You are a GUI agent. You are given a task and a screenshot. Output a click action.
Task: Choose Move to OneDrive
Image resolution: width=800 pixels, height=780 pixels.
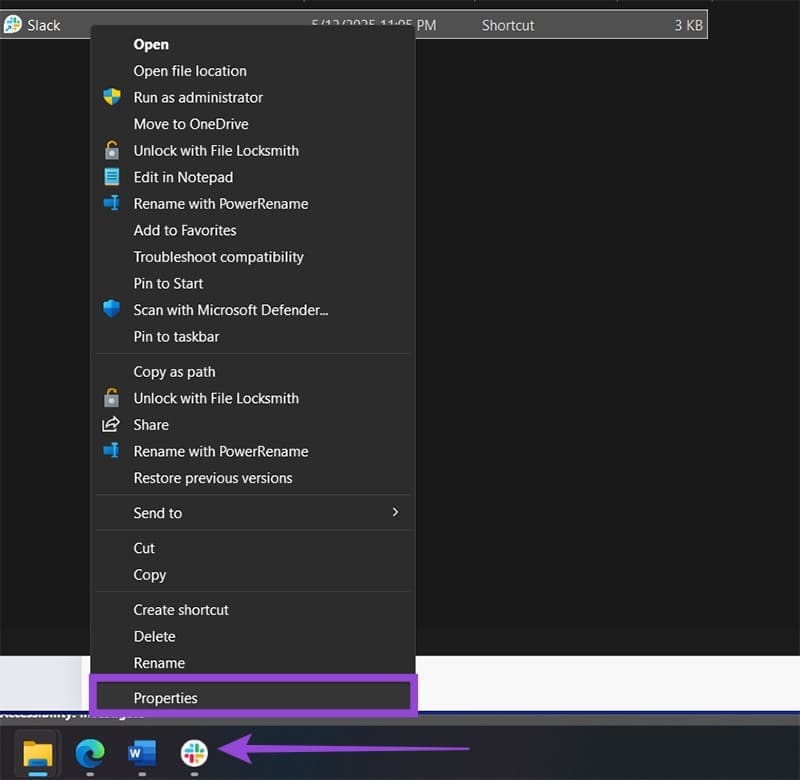pos(191,124)
